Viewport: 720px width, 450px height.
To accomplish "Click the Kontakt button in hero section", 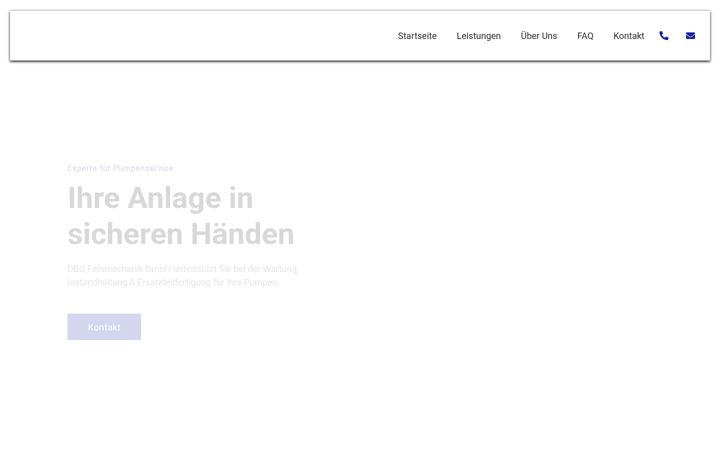I will tap(104, 327).
